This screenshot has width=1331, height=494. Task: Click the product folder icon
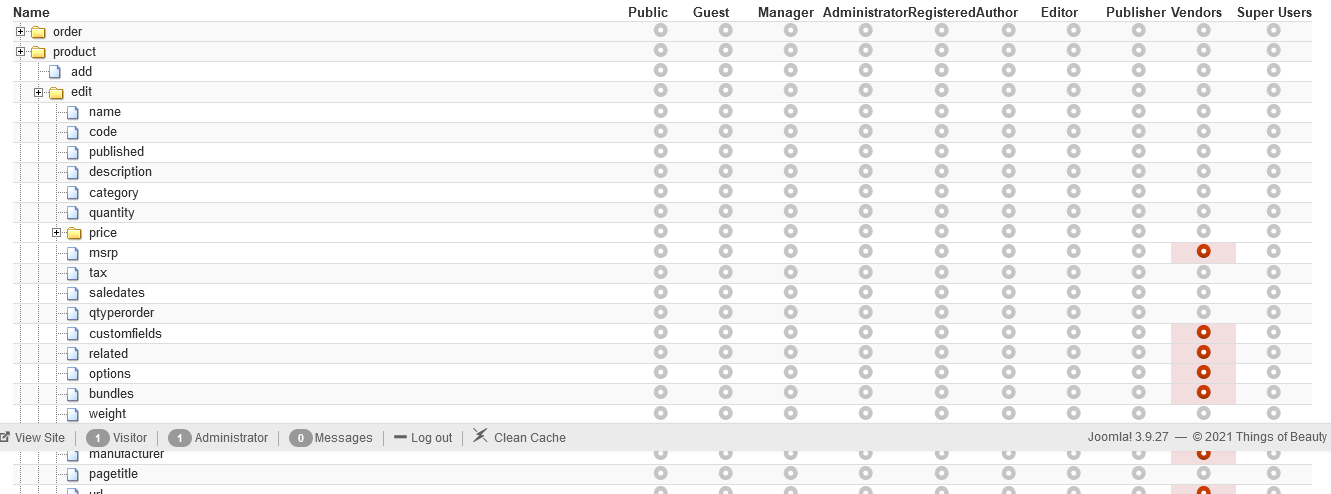coord(38,52)
